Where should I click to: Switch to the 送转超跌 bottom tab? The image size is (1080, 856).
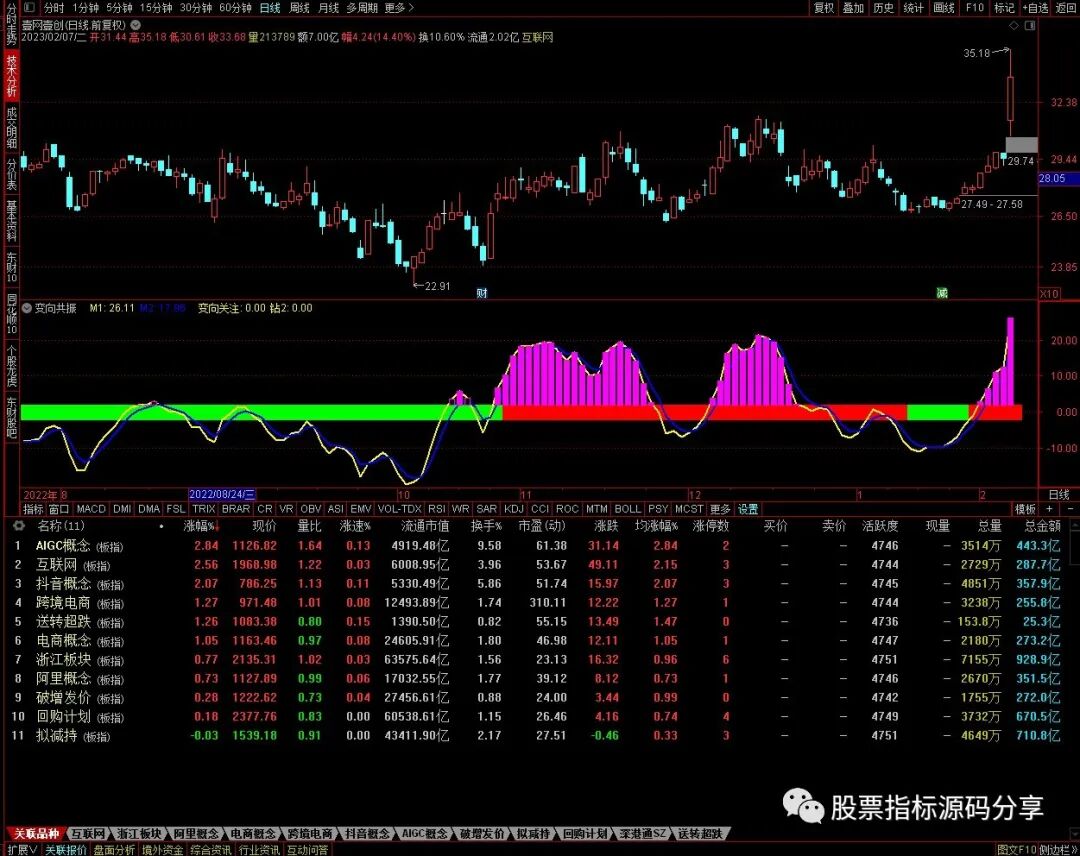tap(700, 833)
